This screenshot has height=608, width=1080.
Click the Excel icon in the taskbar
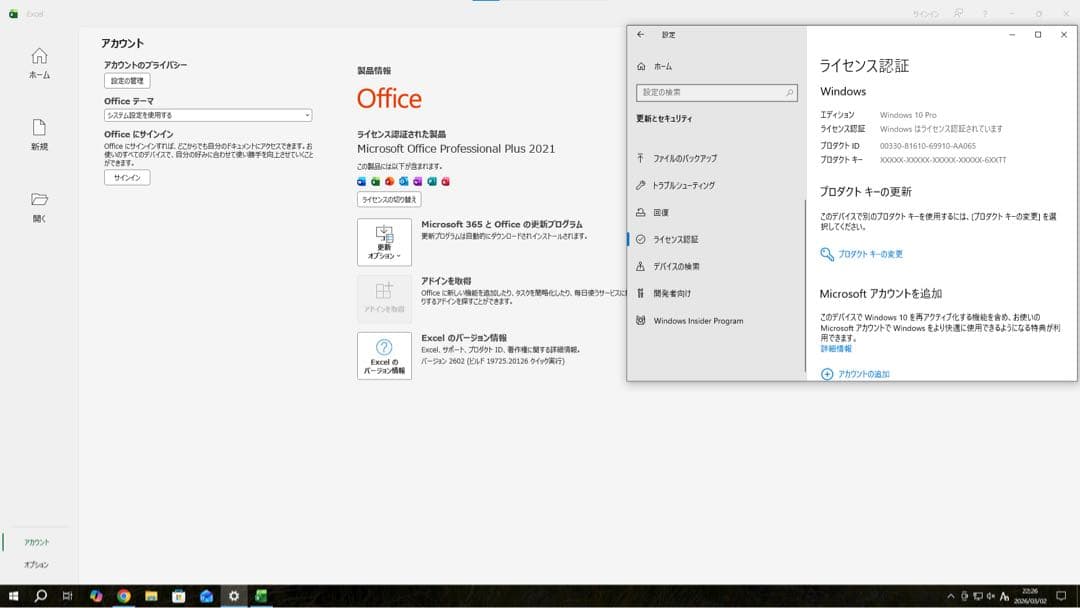click(261, 596)
